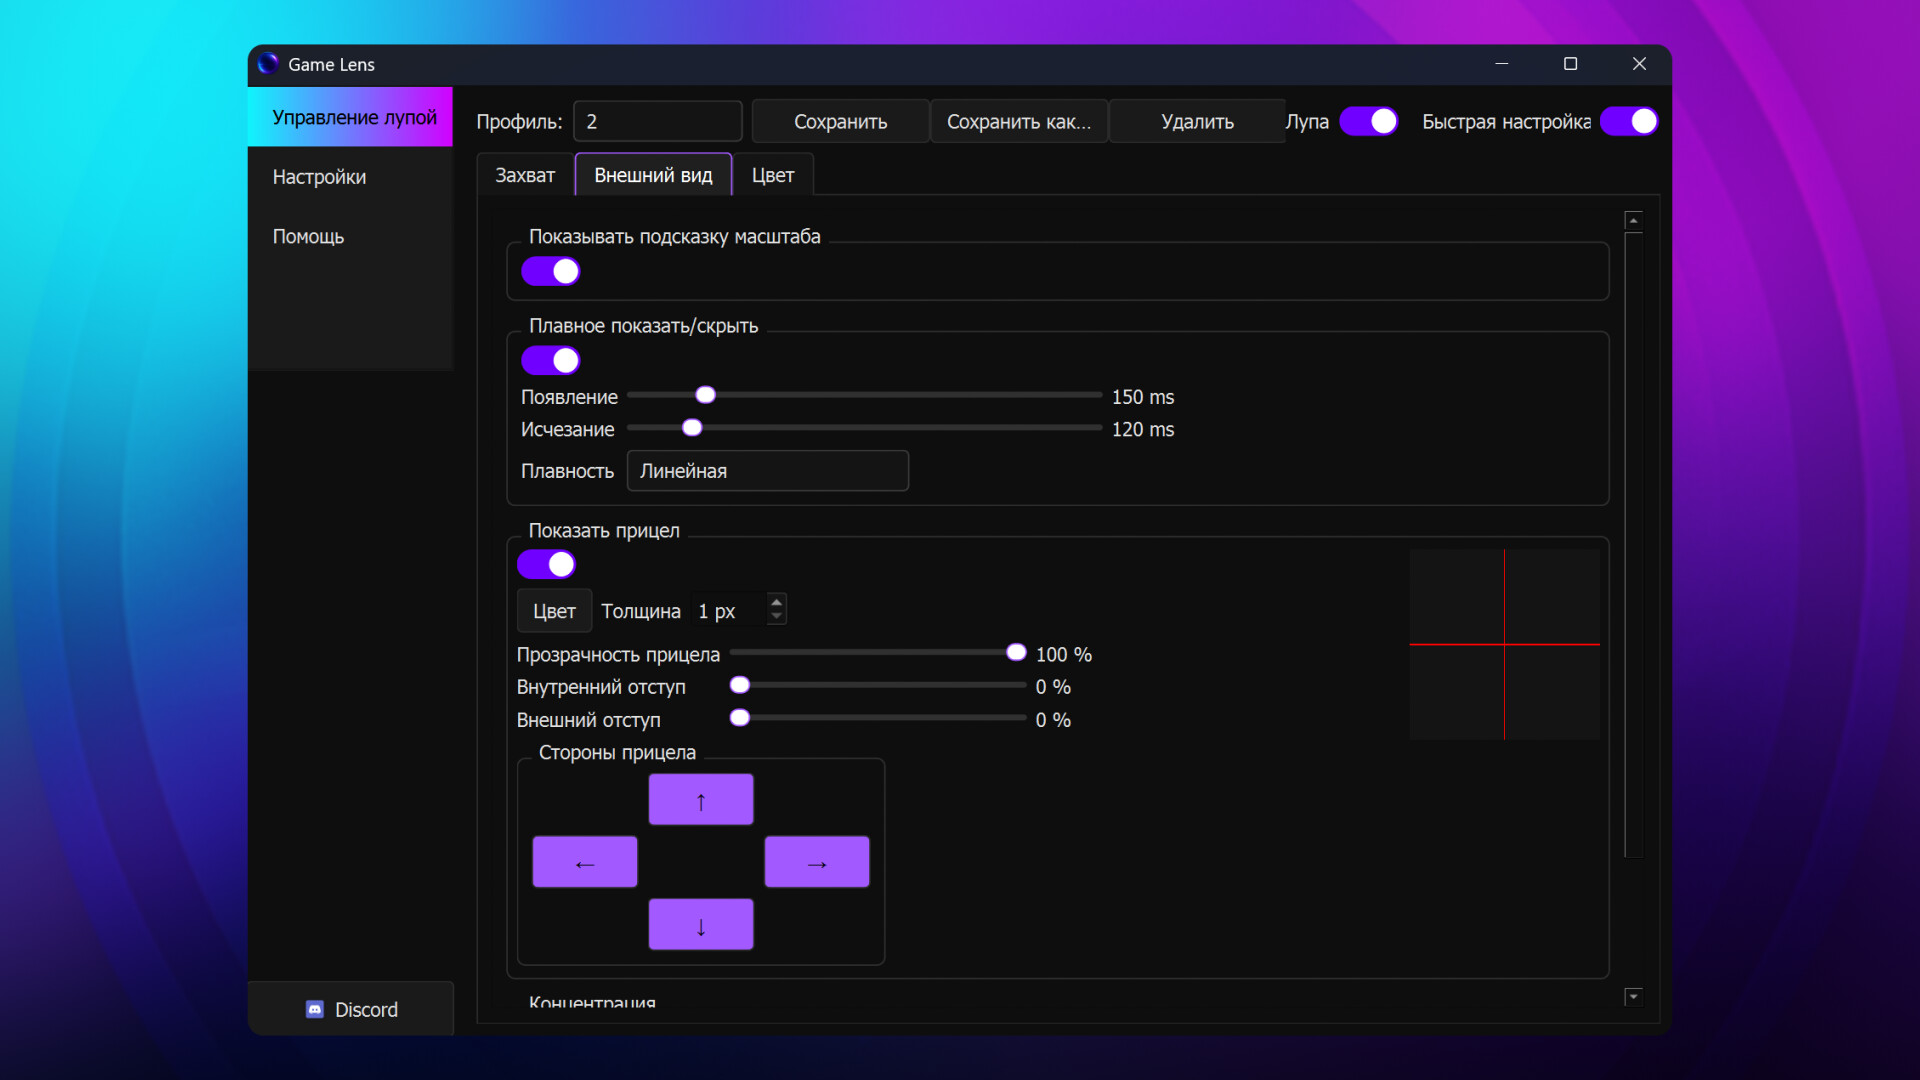Toggle off Плавное показать/скрыть
Image resolution: width=1920 pixels, height=1080 pixels.
550,360
